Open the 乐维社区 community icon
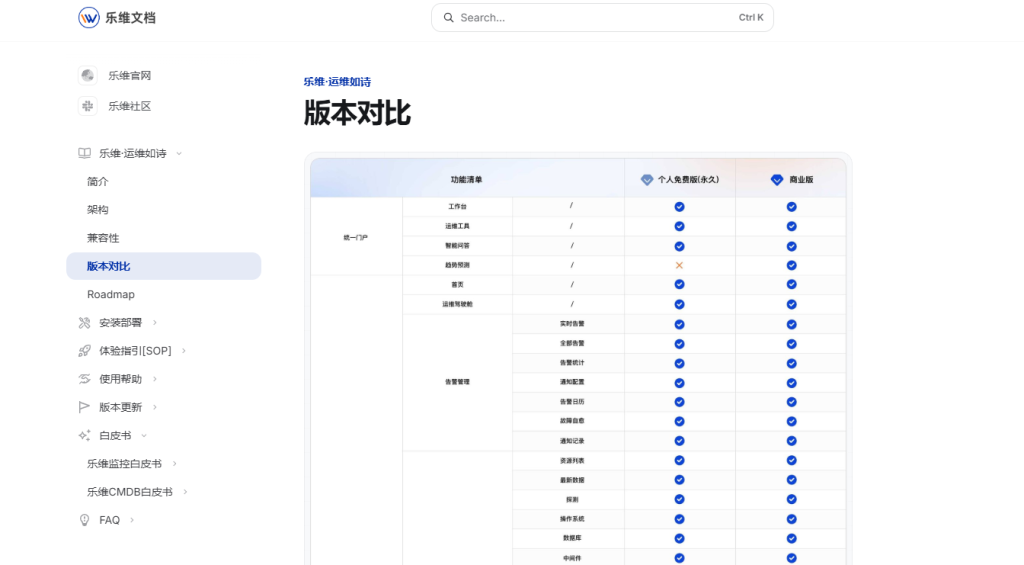This screenshot has width=1024, height=565. pos(88,106)
